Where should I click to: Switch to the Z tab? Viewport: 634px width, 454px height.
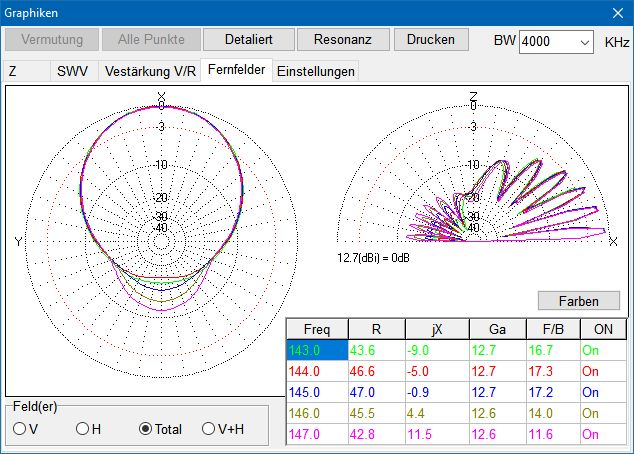click(x=26, y=72)
